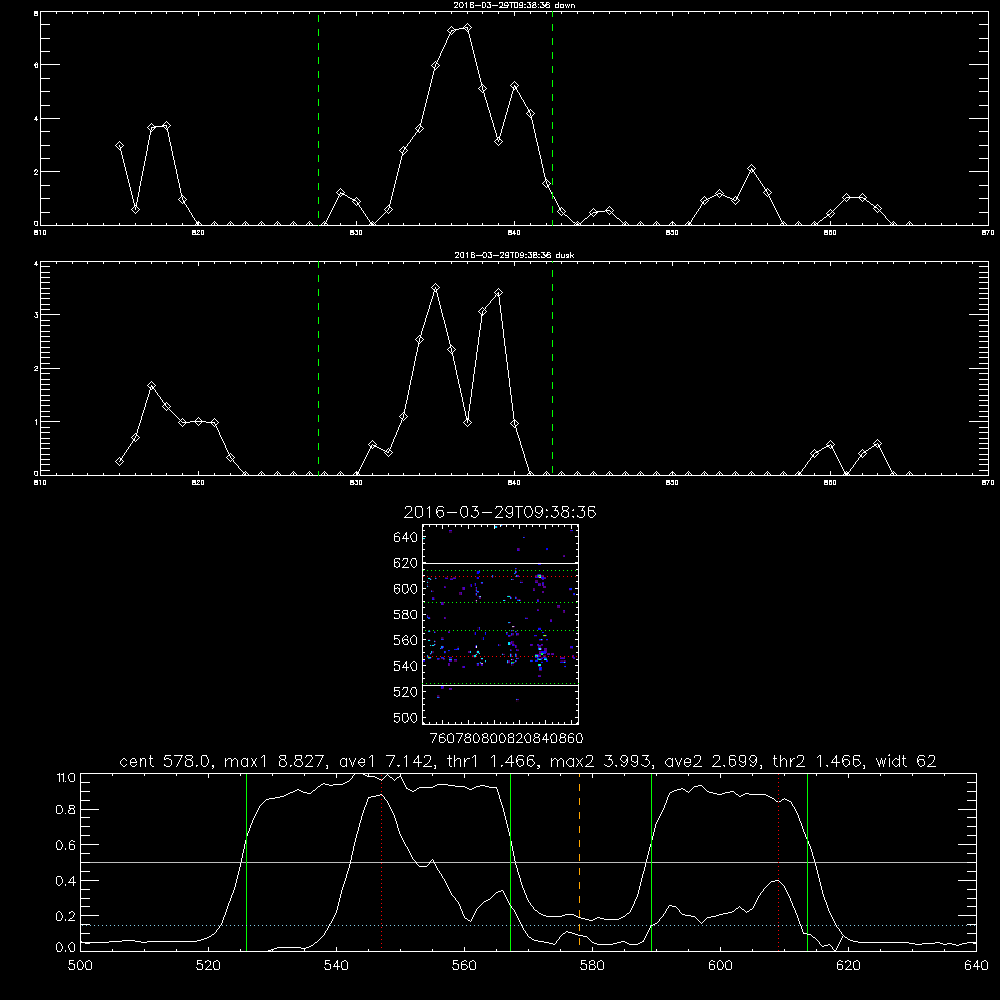Click the timestamp title above the spectral image

pyautogui.click(x=500, y=512)
